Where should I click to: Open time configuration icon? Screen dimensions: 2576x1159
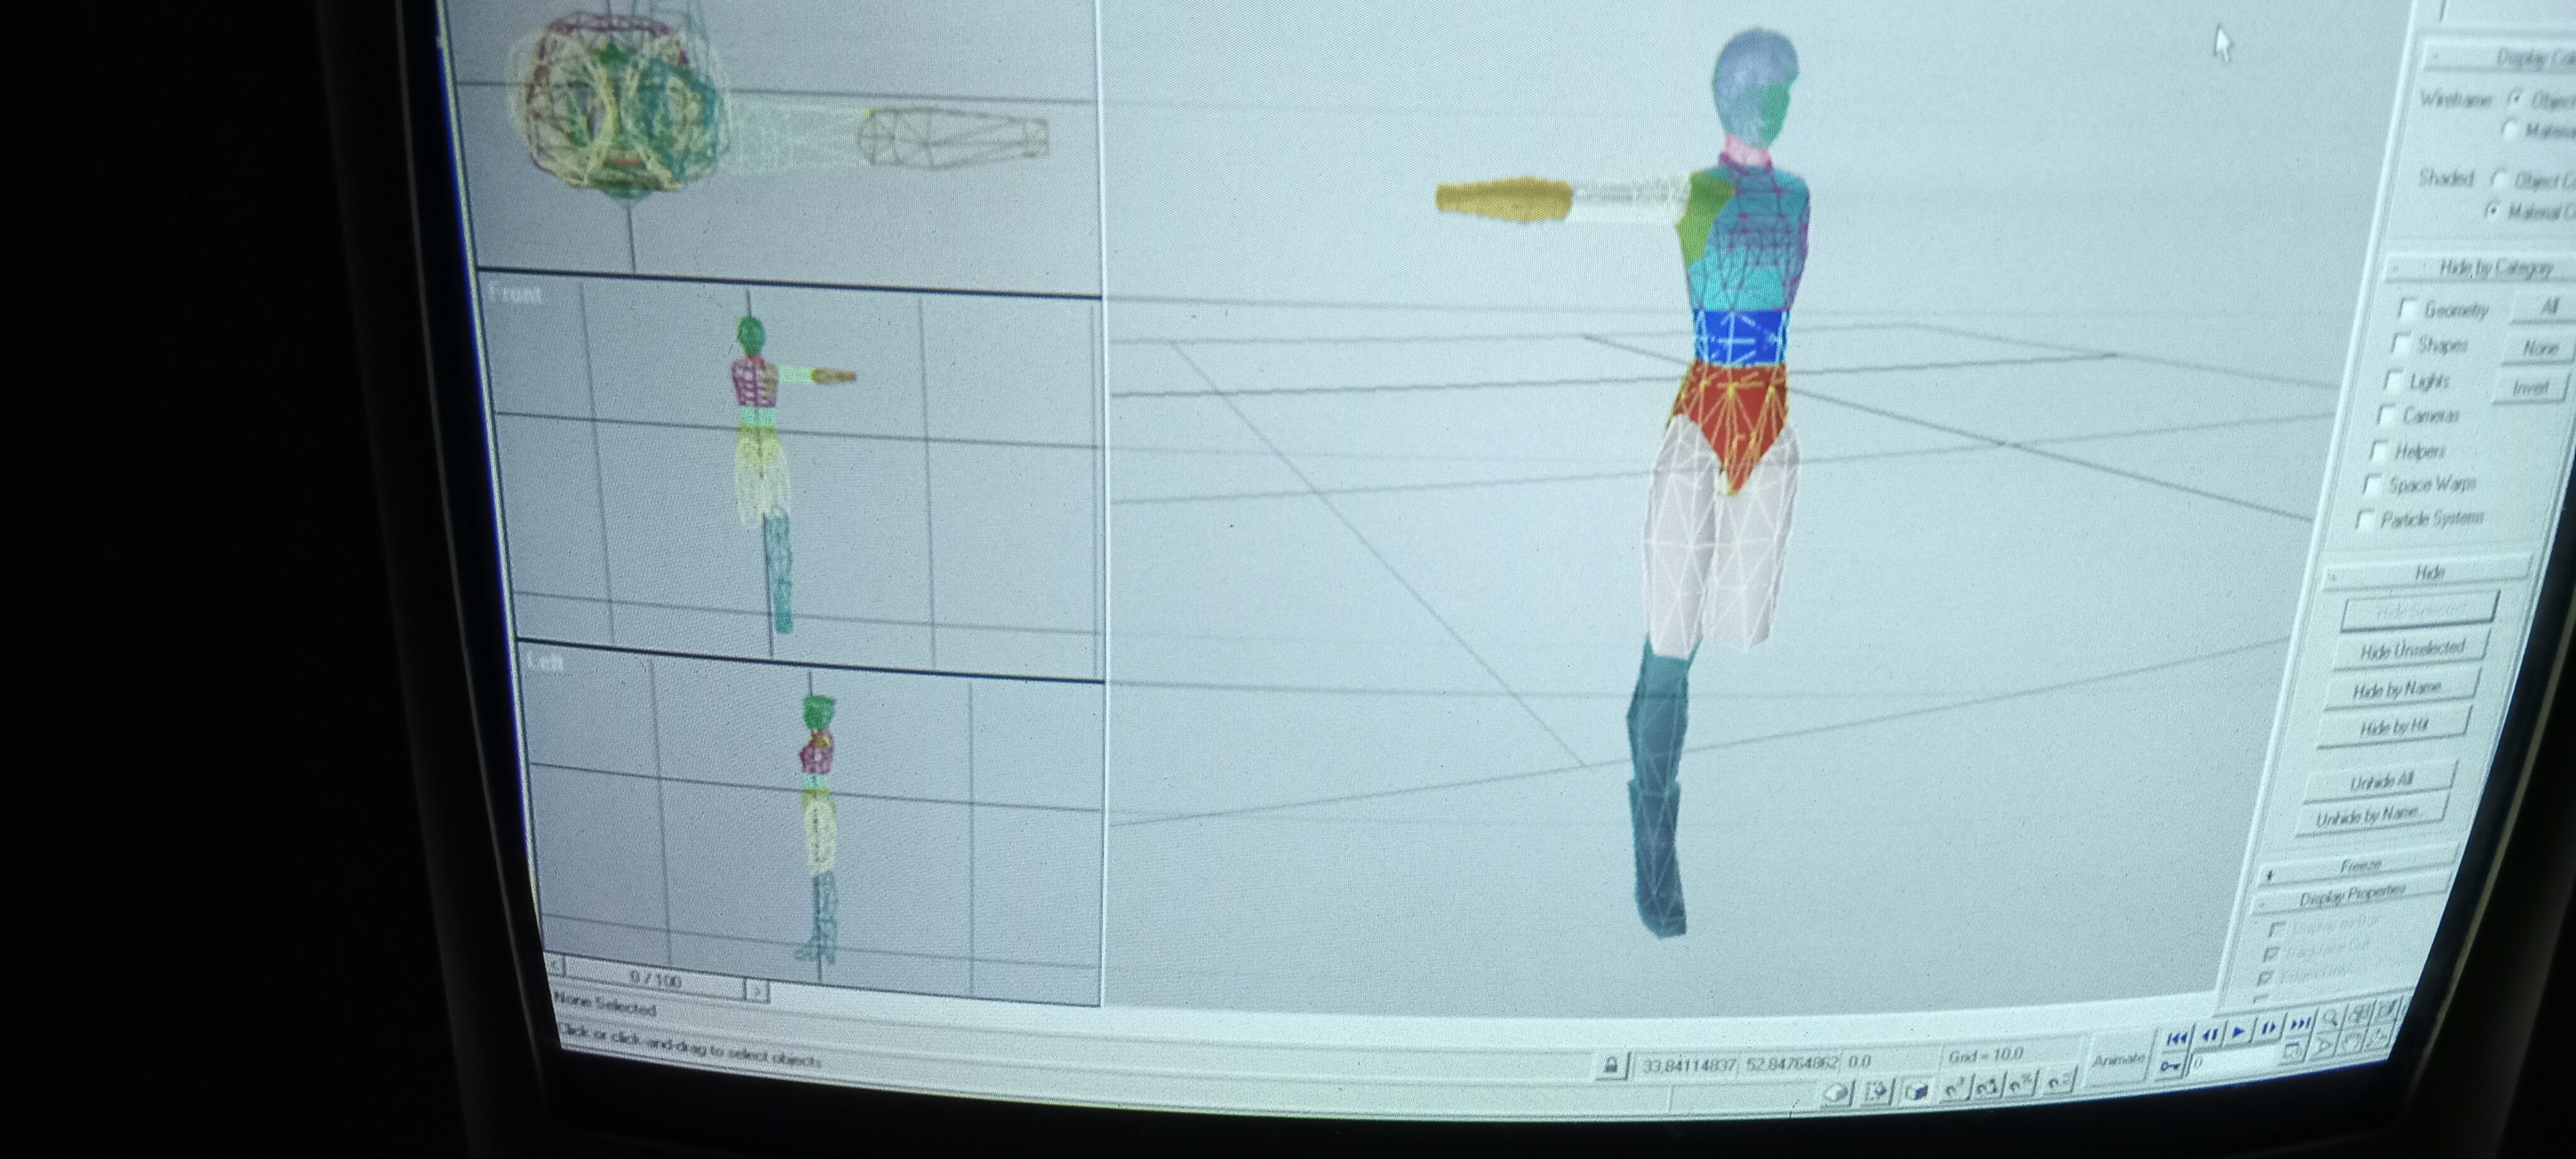coord(2293,1050)
